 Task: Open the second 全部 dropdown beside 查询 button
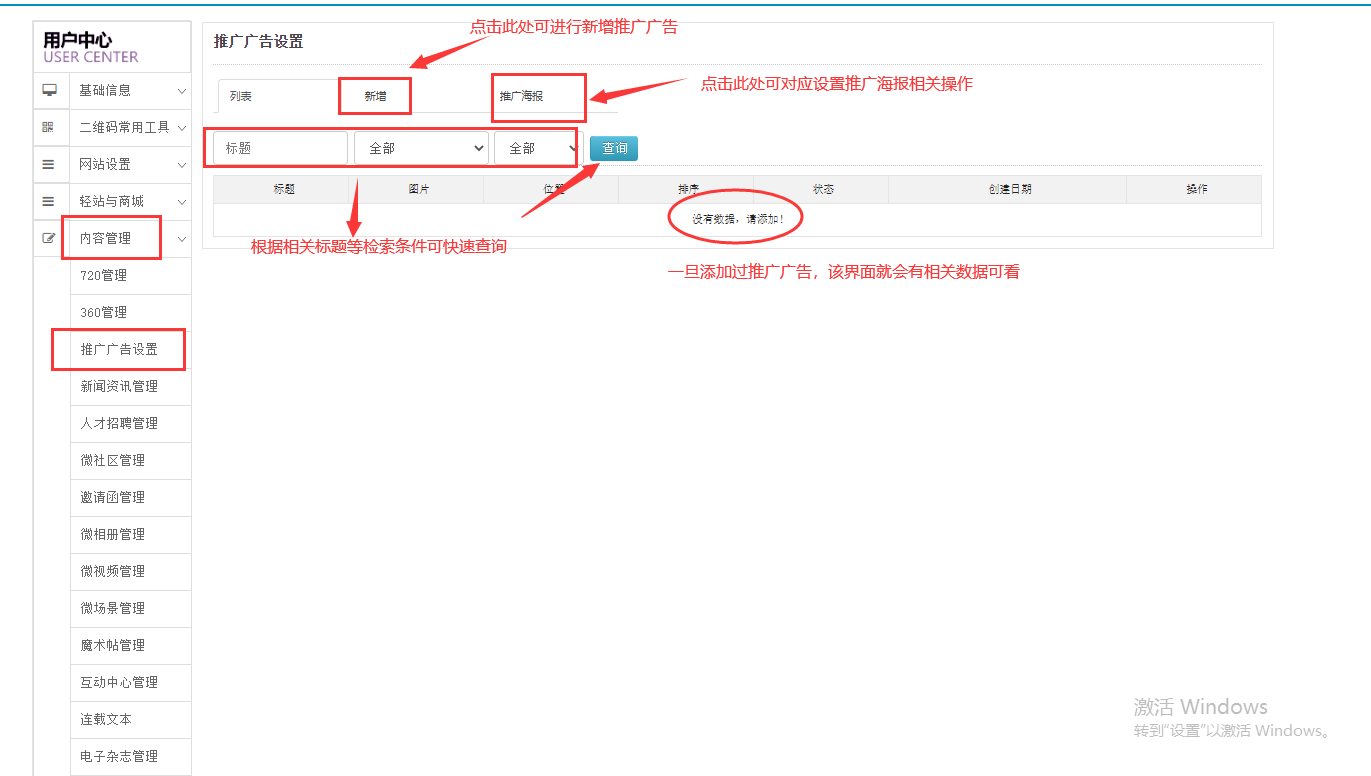(537, 148)
